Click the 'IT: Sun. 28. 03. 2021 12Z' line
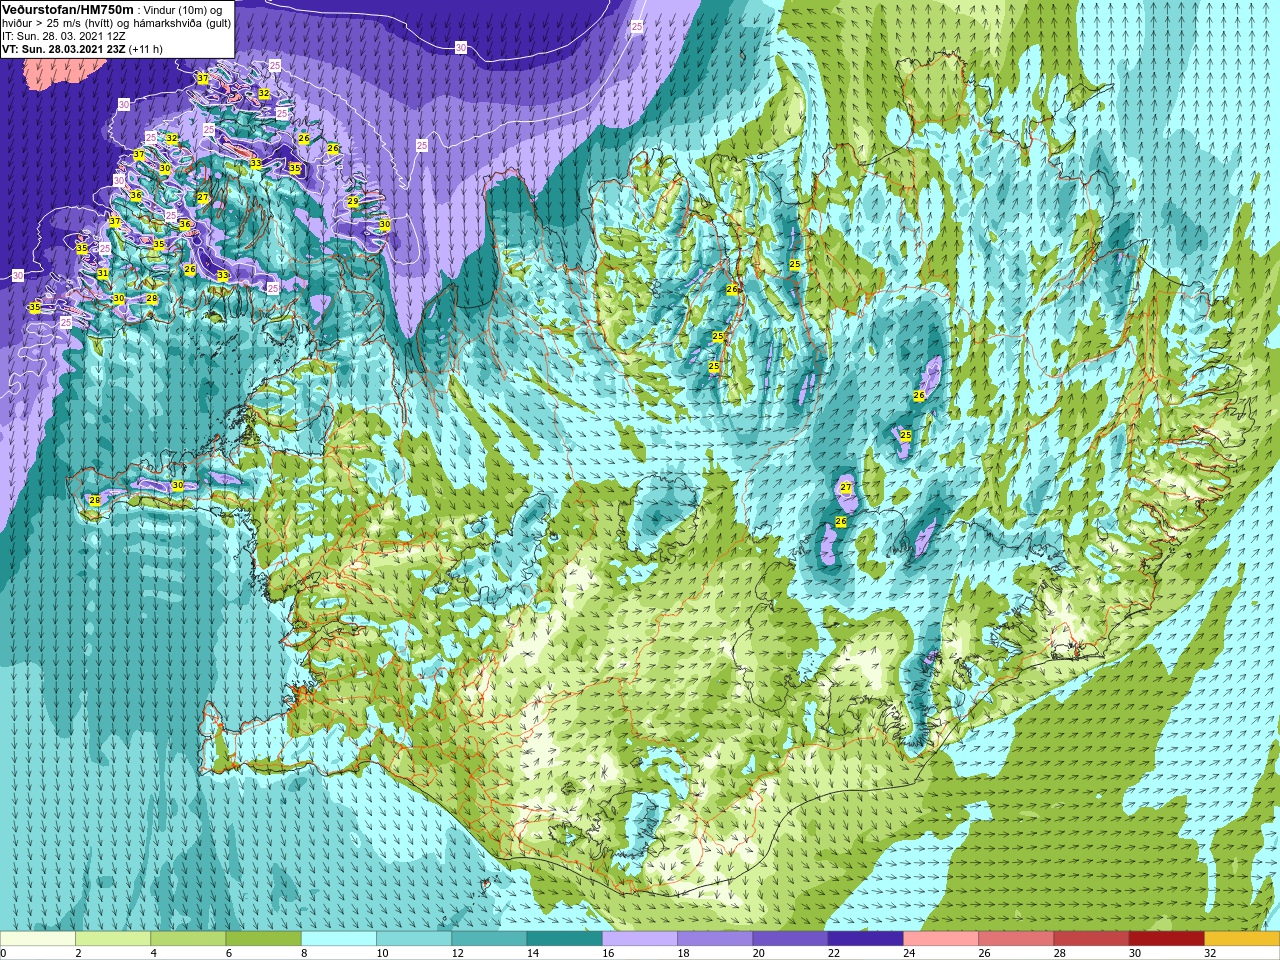 pos(64,35)
